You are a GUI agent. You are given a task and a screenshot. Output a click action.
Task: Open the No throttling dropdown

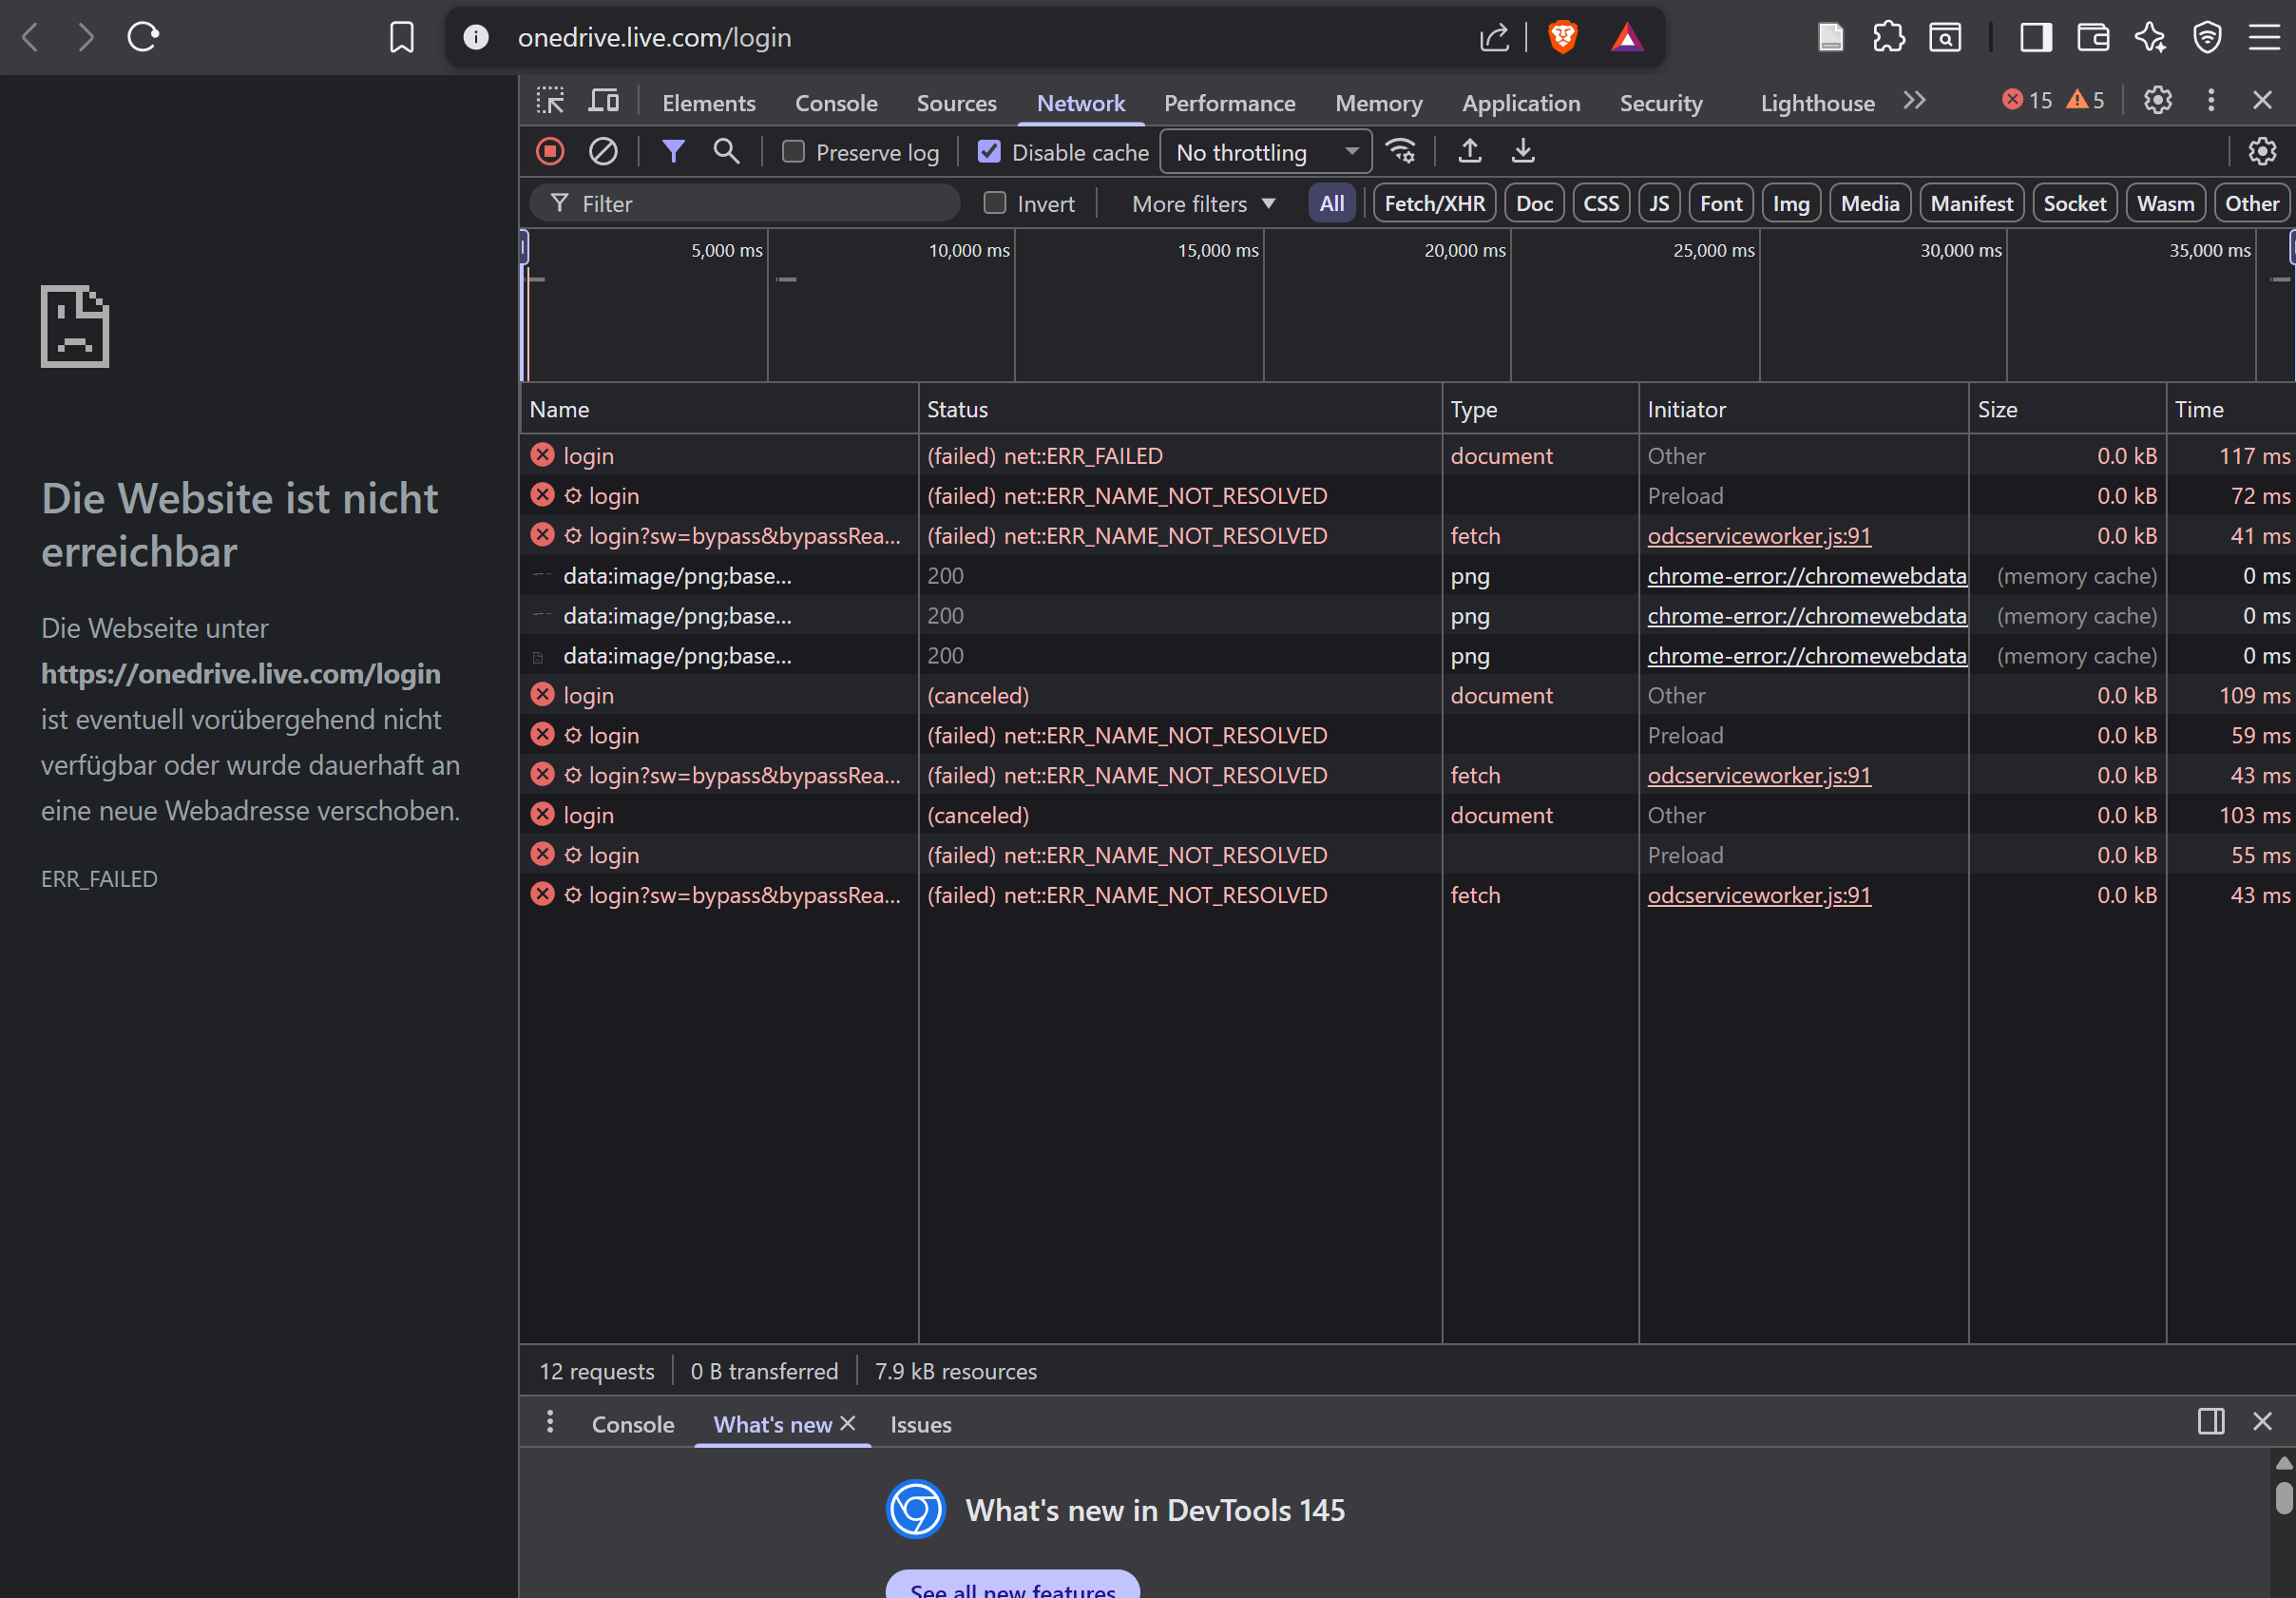[1266, 152]
